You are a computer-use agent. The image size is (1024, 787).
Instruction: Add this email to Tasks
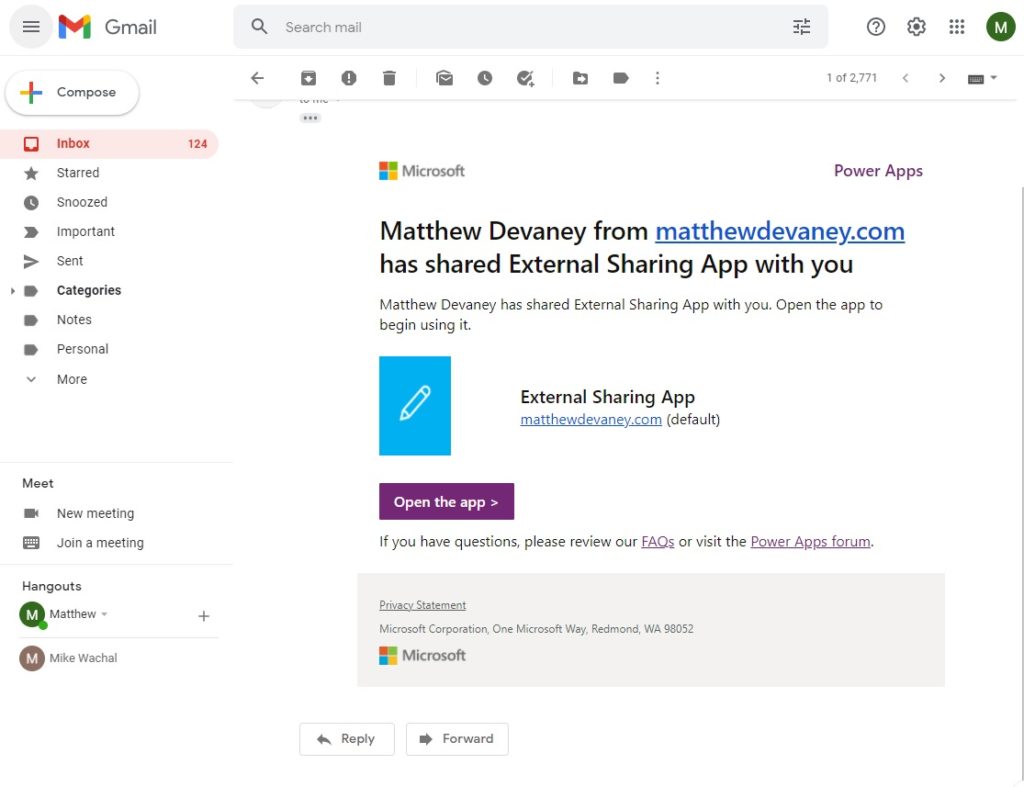point(525,77)
